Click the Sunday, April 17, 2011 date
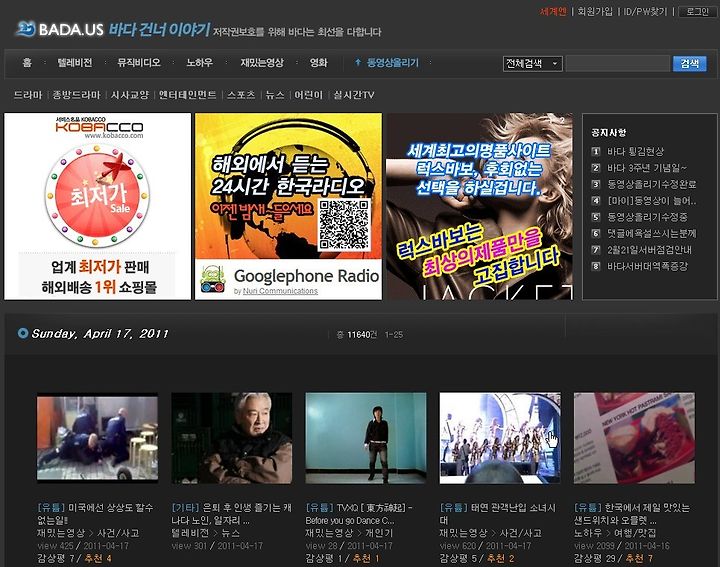Image resolution: width=720 pixels, height=567 pixels. [100, 334]
